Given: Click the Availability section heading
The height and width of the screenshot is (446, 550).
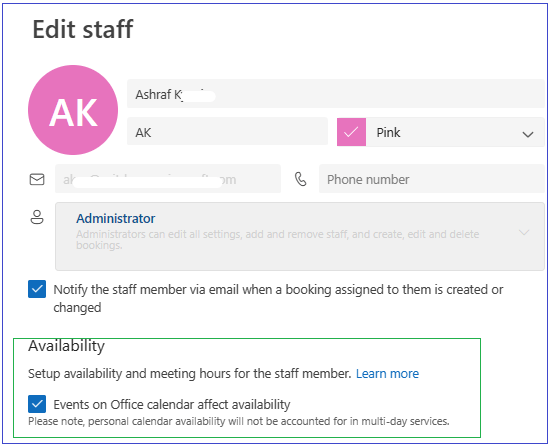Looking at the screenshot, I should [x=66, y=346].
